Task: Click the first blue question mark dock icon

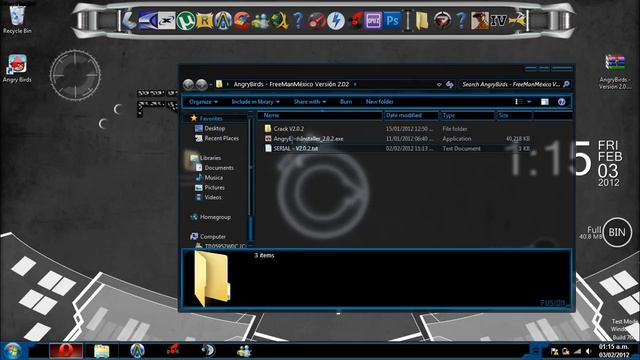Action: [x=298, y=20]
